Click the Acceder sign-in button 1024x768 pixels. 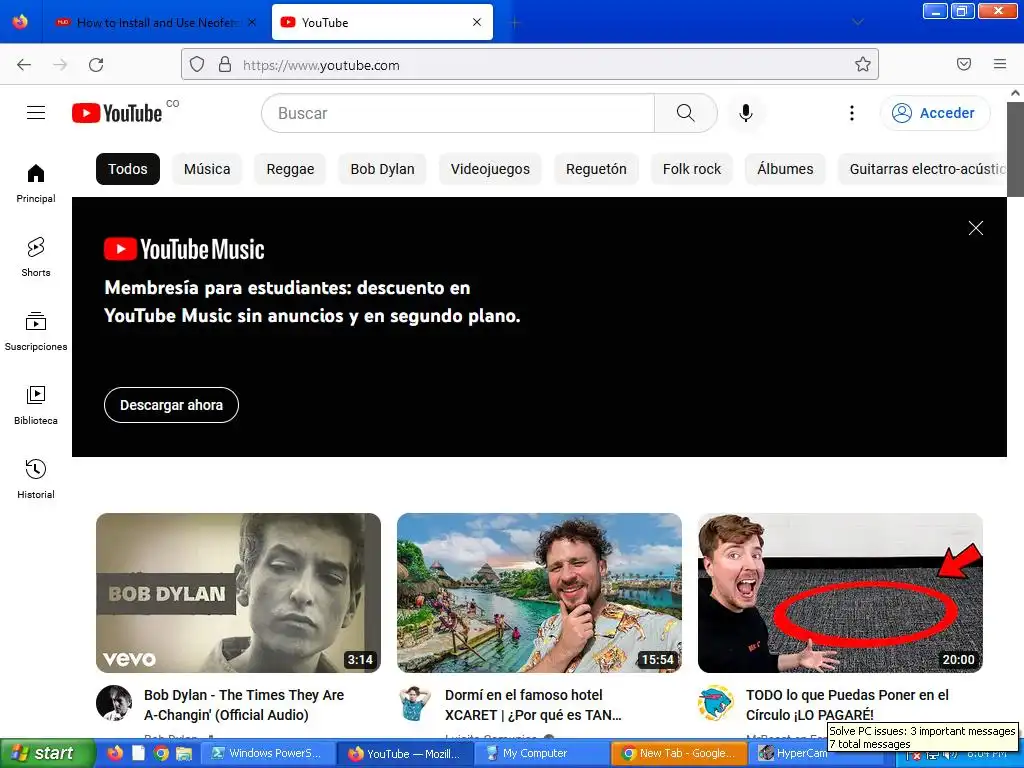click(935, 113)
